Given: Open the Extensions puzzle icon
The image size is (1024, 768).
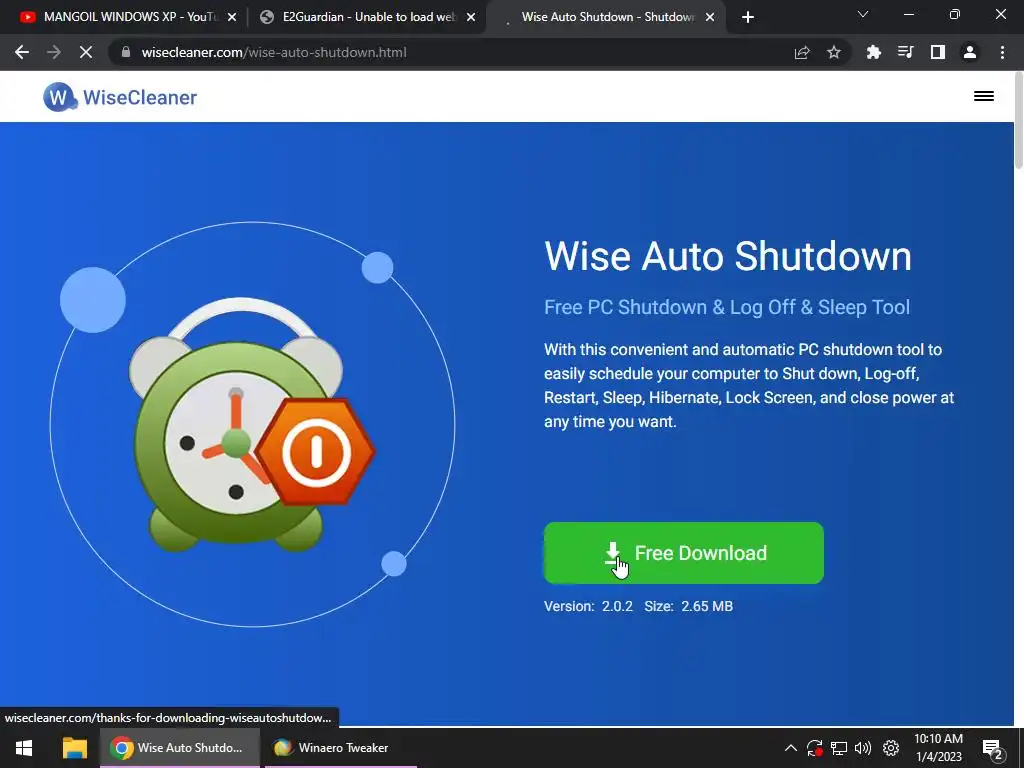Looking at the screenshot, I should tap(873, 52).
